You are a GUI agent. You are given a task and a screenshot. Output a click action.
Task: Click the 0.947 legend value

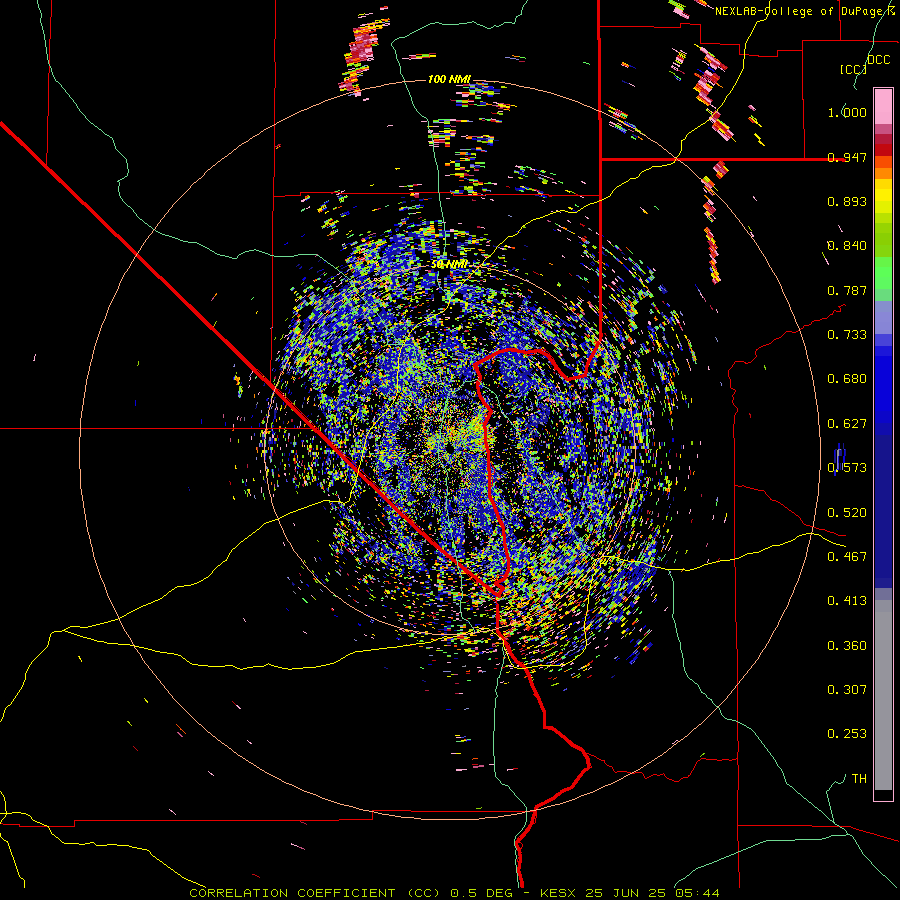[x=847, y=157]
